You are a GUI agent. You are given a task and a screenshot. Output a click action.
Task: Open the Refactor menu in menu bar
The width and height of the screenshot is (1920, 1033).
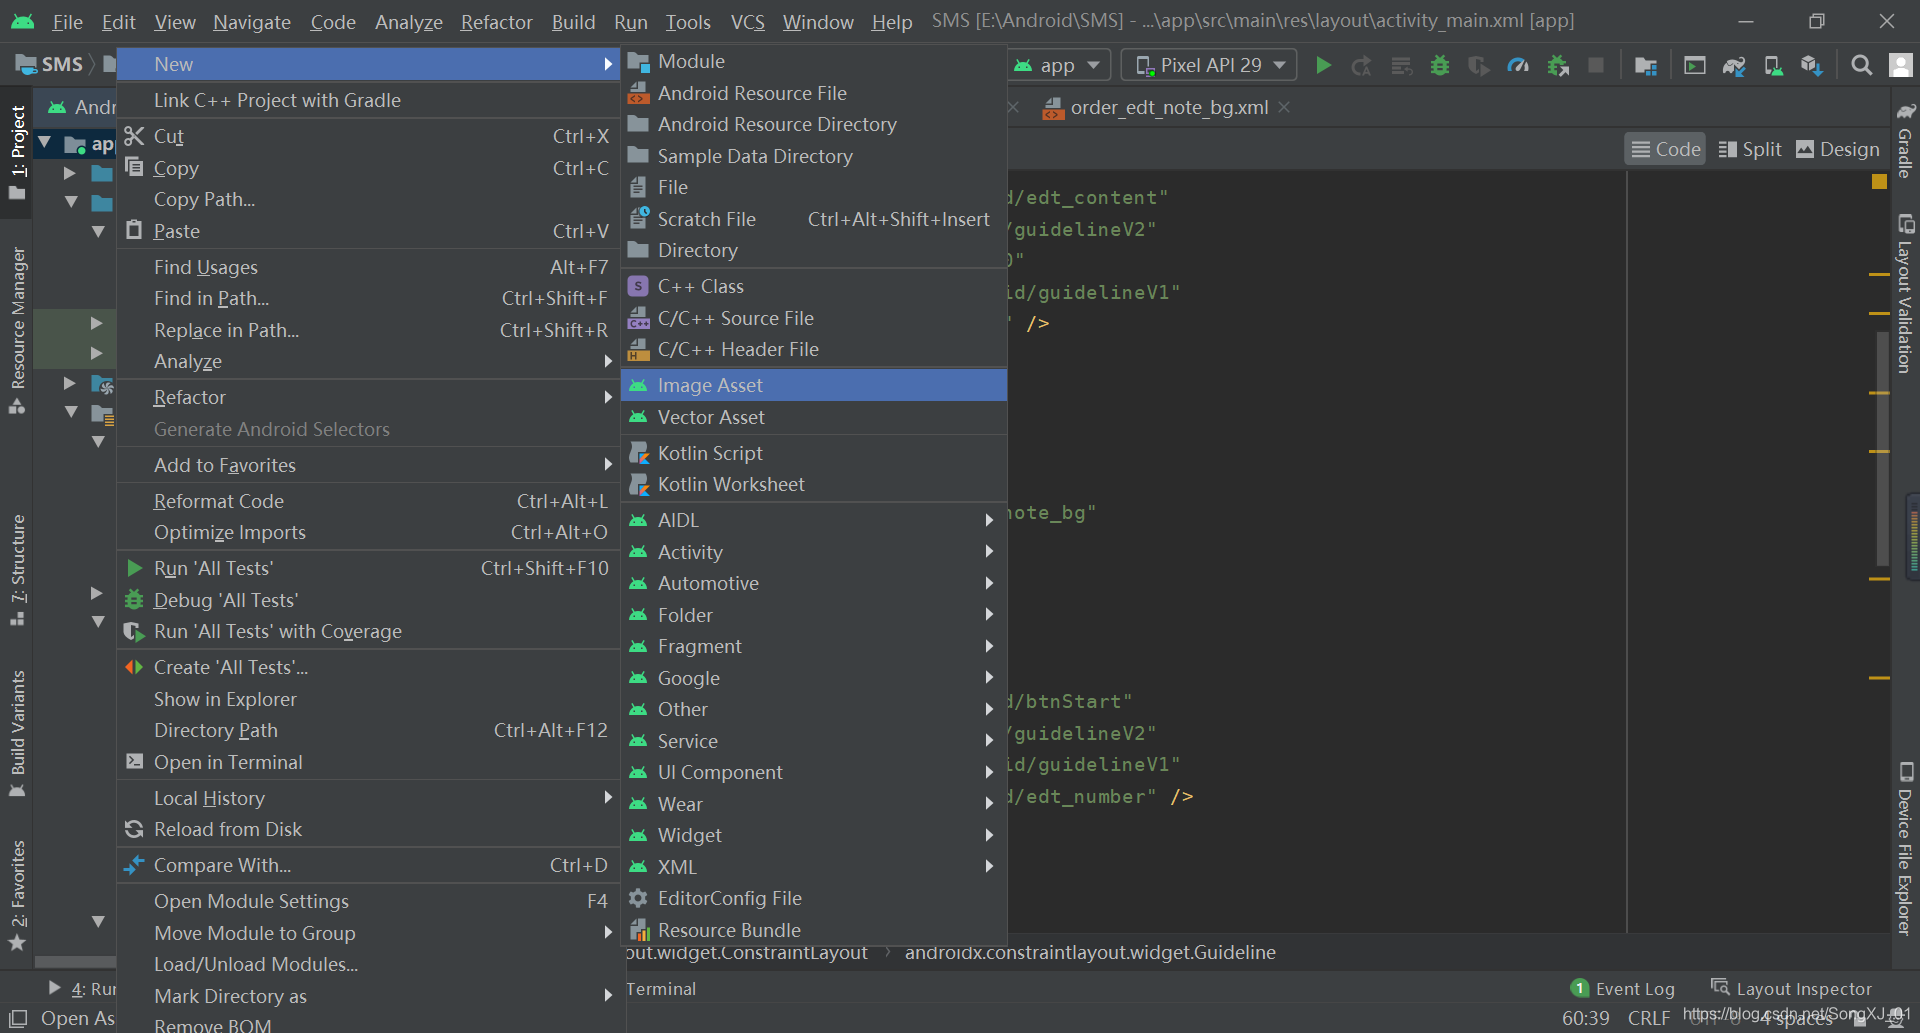(496, 22)
